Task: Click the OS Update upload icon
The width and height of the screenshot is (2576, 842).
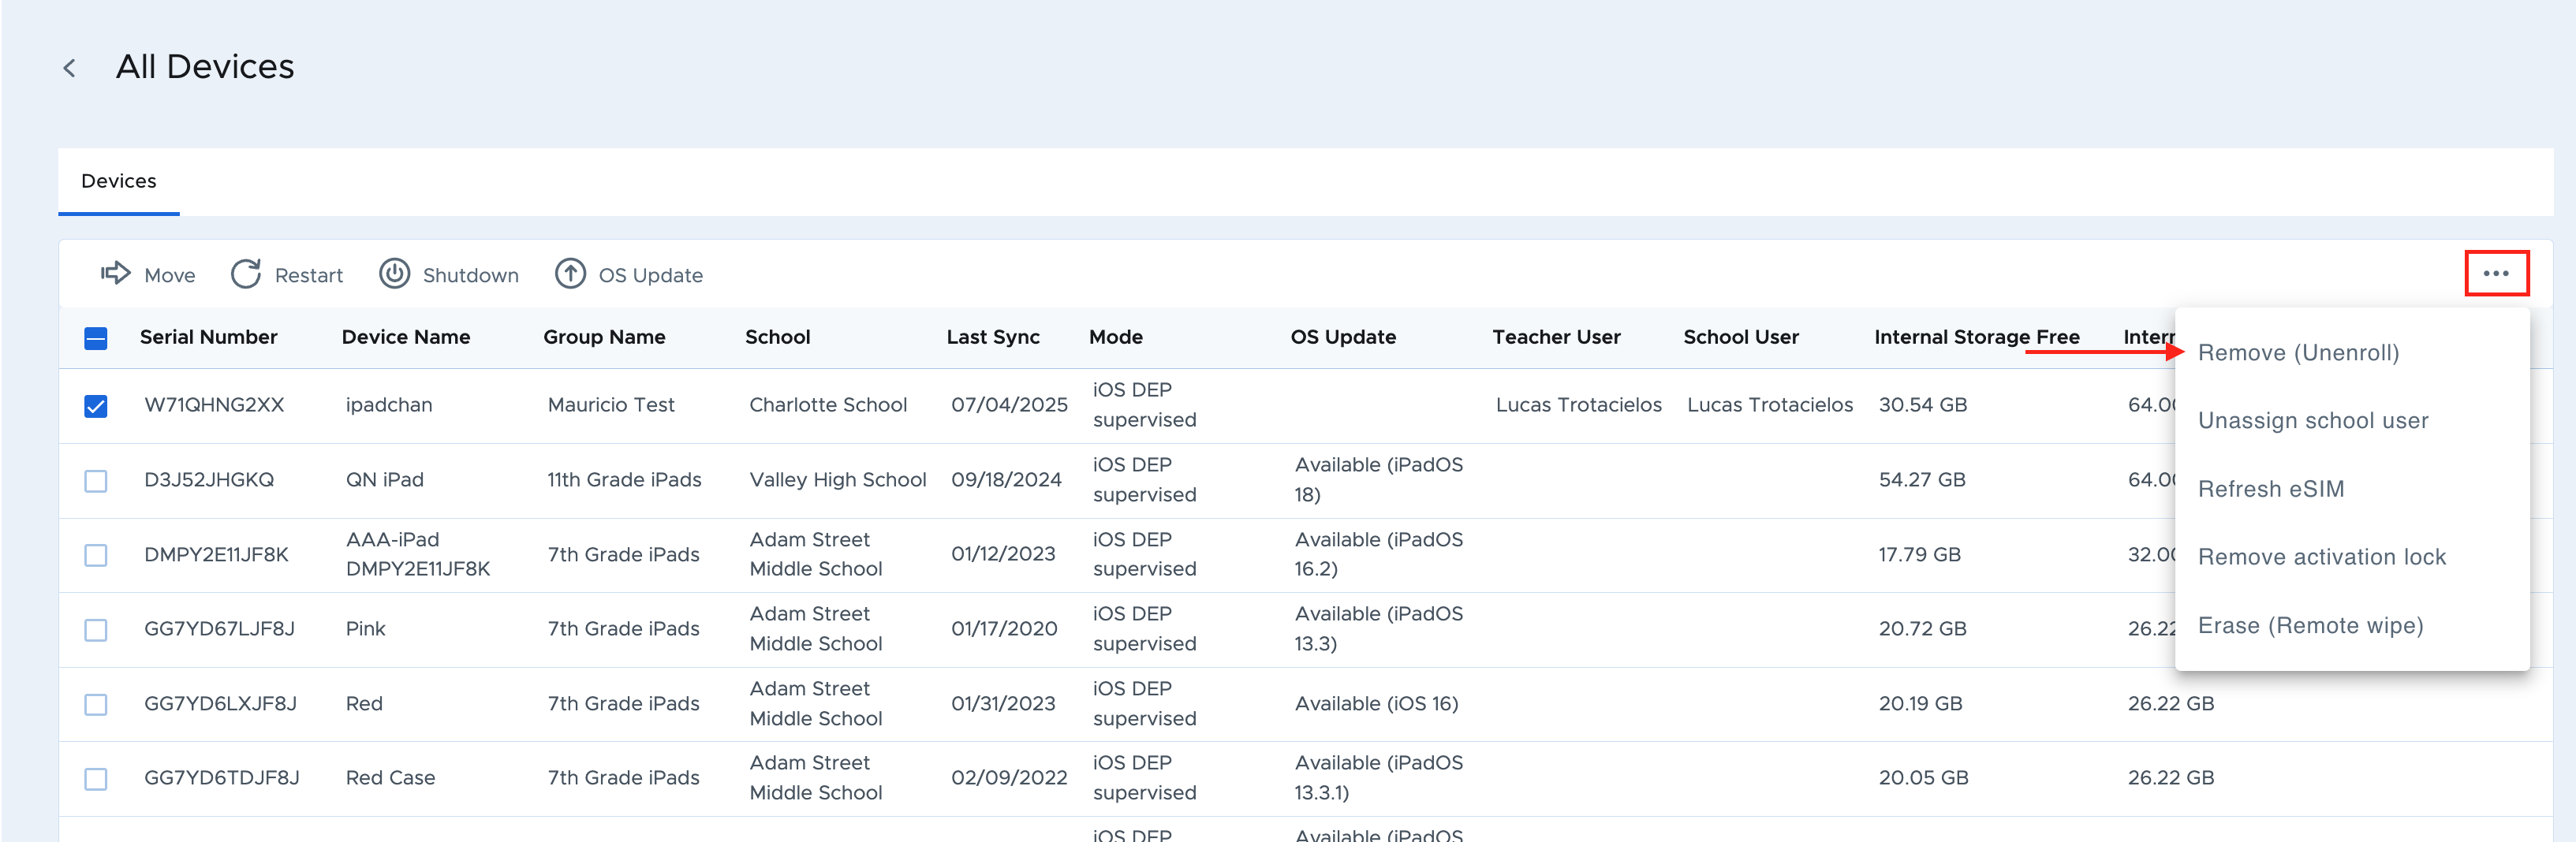Action: (x=570, y=273)
